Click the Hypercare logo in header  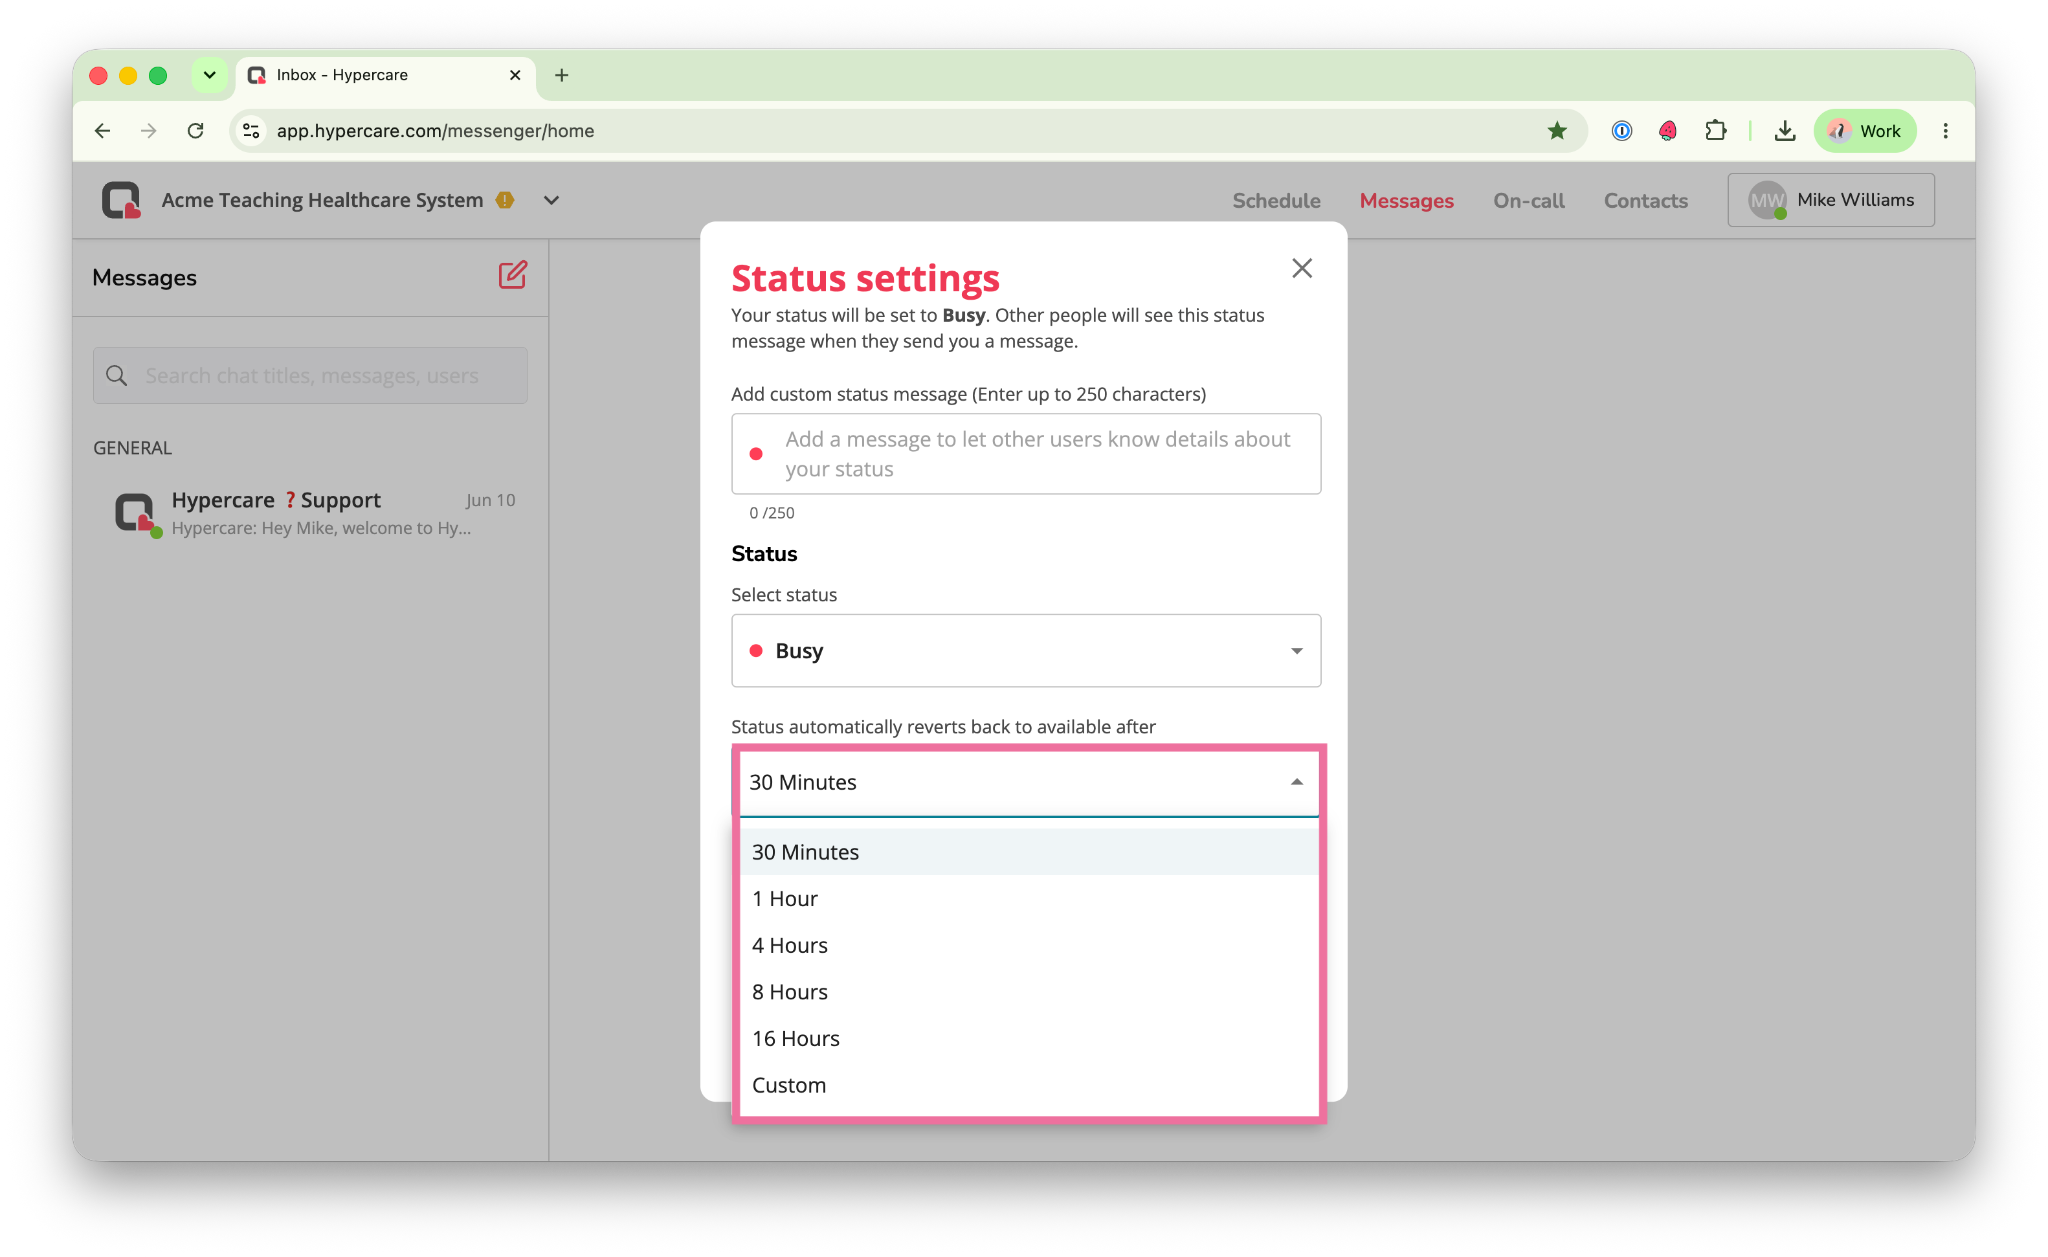coord(121,200)
